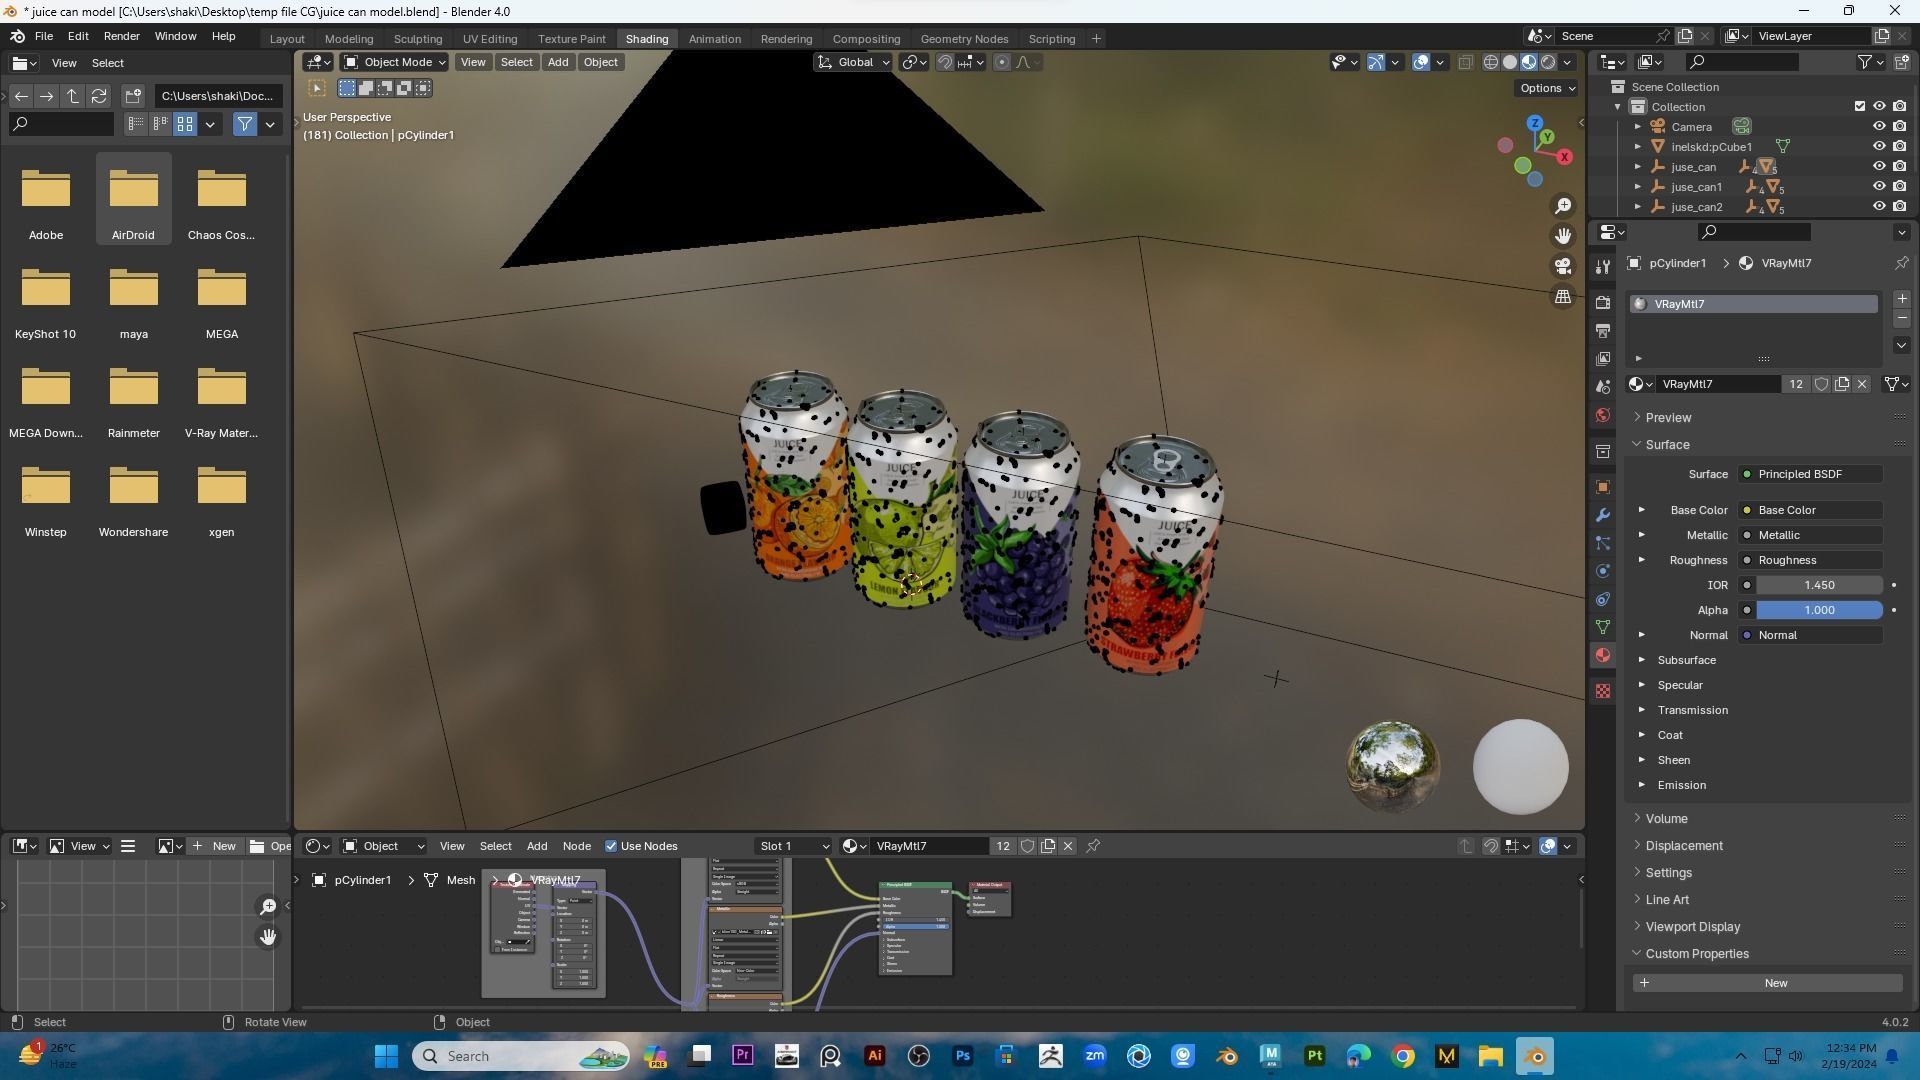Hide Camera in viewport via eye icon

[x=1879, y=127]
